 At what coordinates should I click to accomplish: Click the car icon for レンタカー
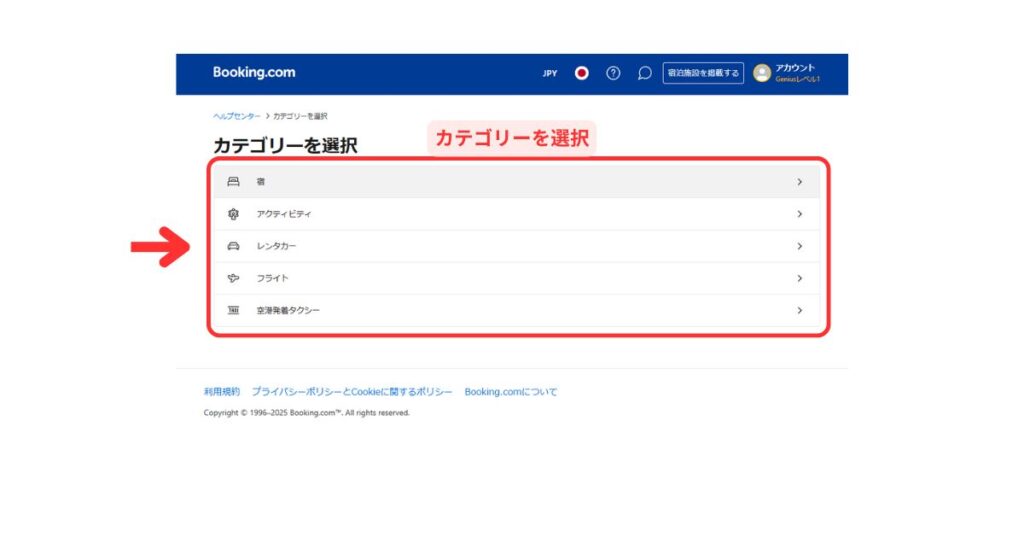coord(233,246)
